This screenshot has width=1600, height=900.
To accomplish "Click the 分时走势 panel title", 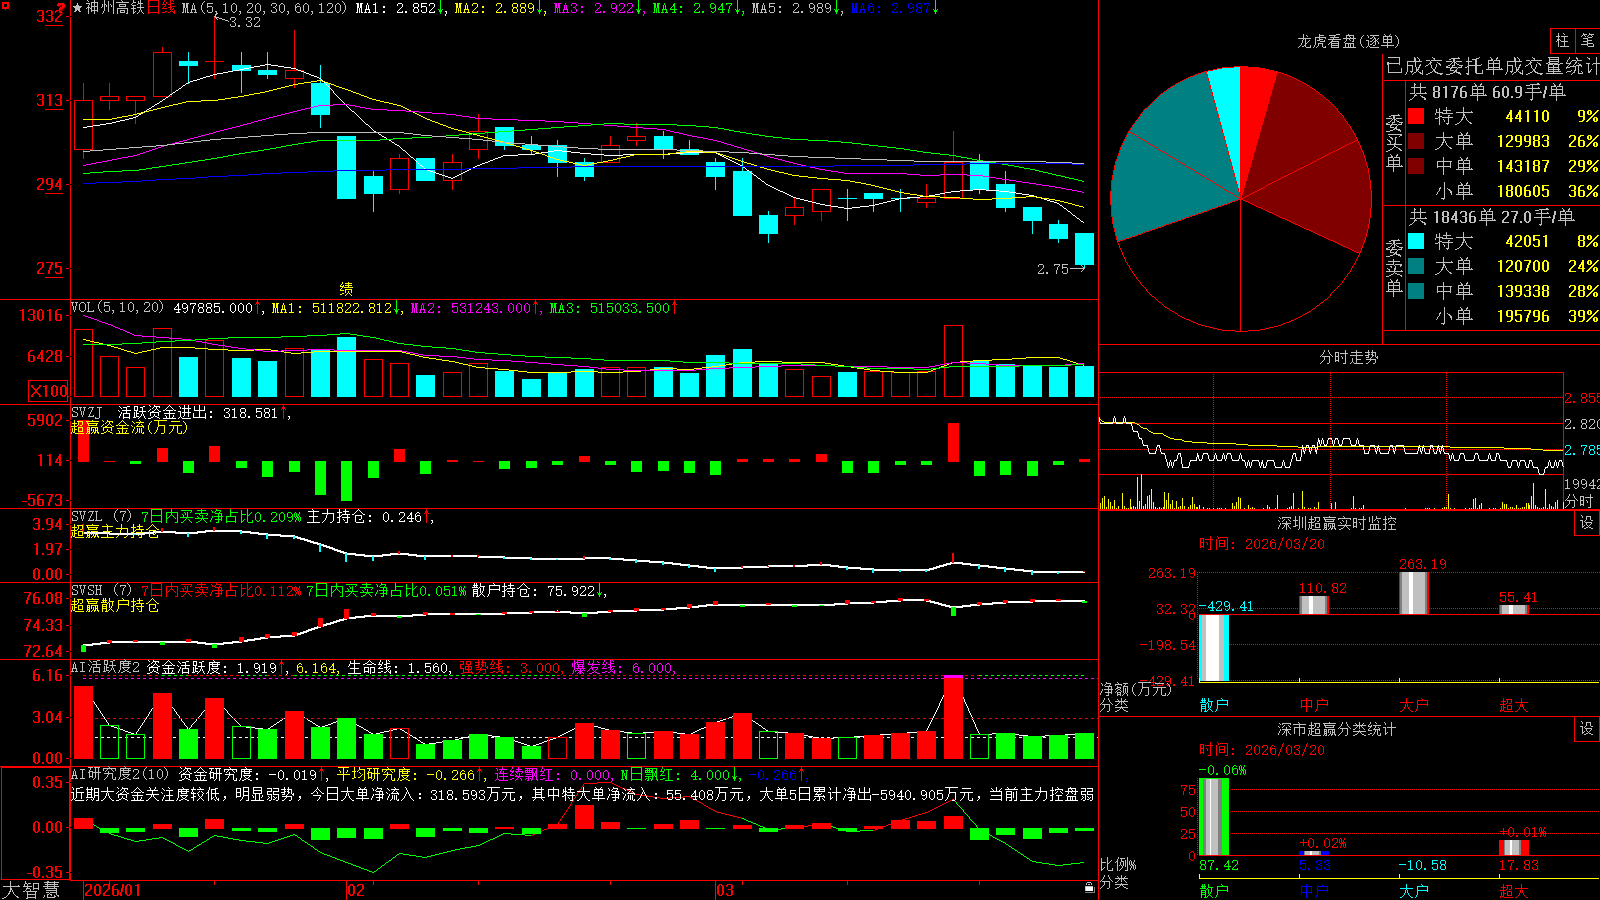I will (x=1348, y=357).
